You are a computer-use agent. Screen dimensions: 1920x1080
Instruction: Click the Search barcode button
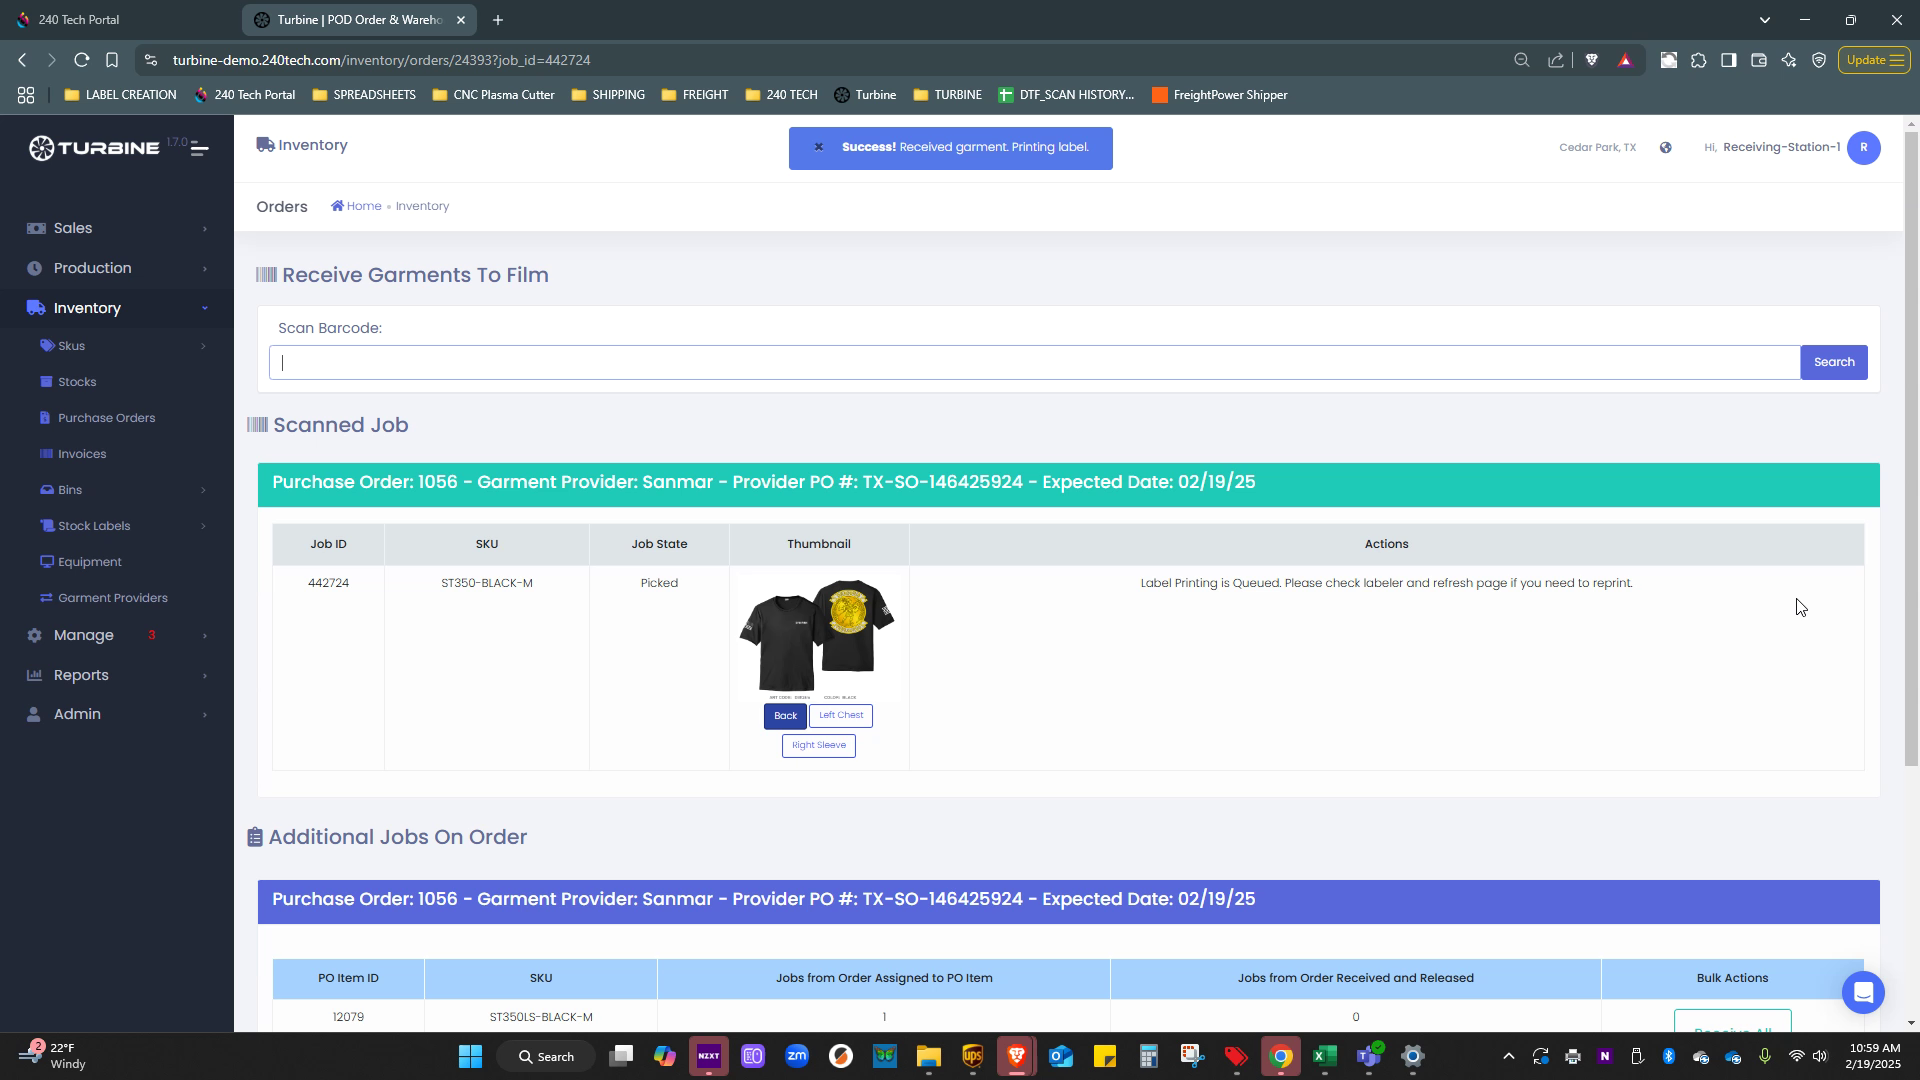tap(1833, 362)
